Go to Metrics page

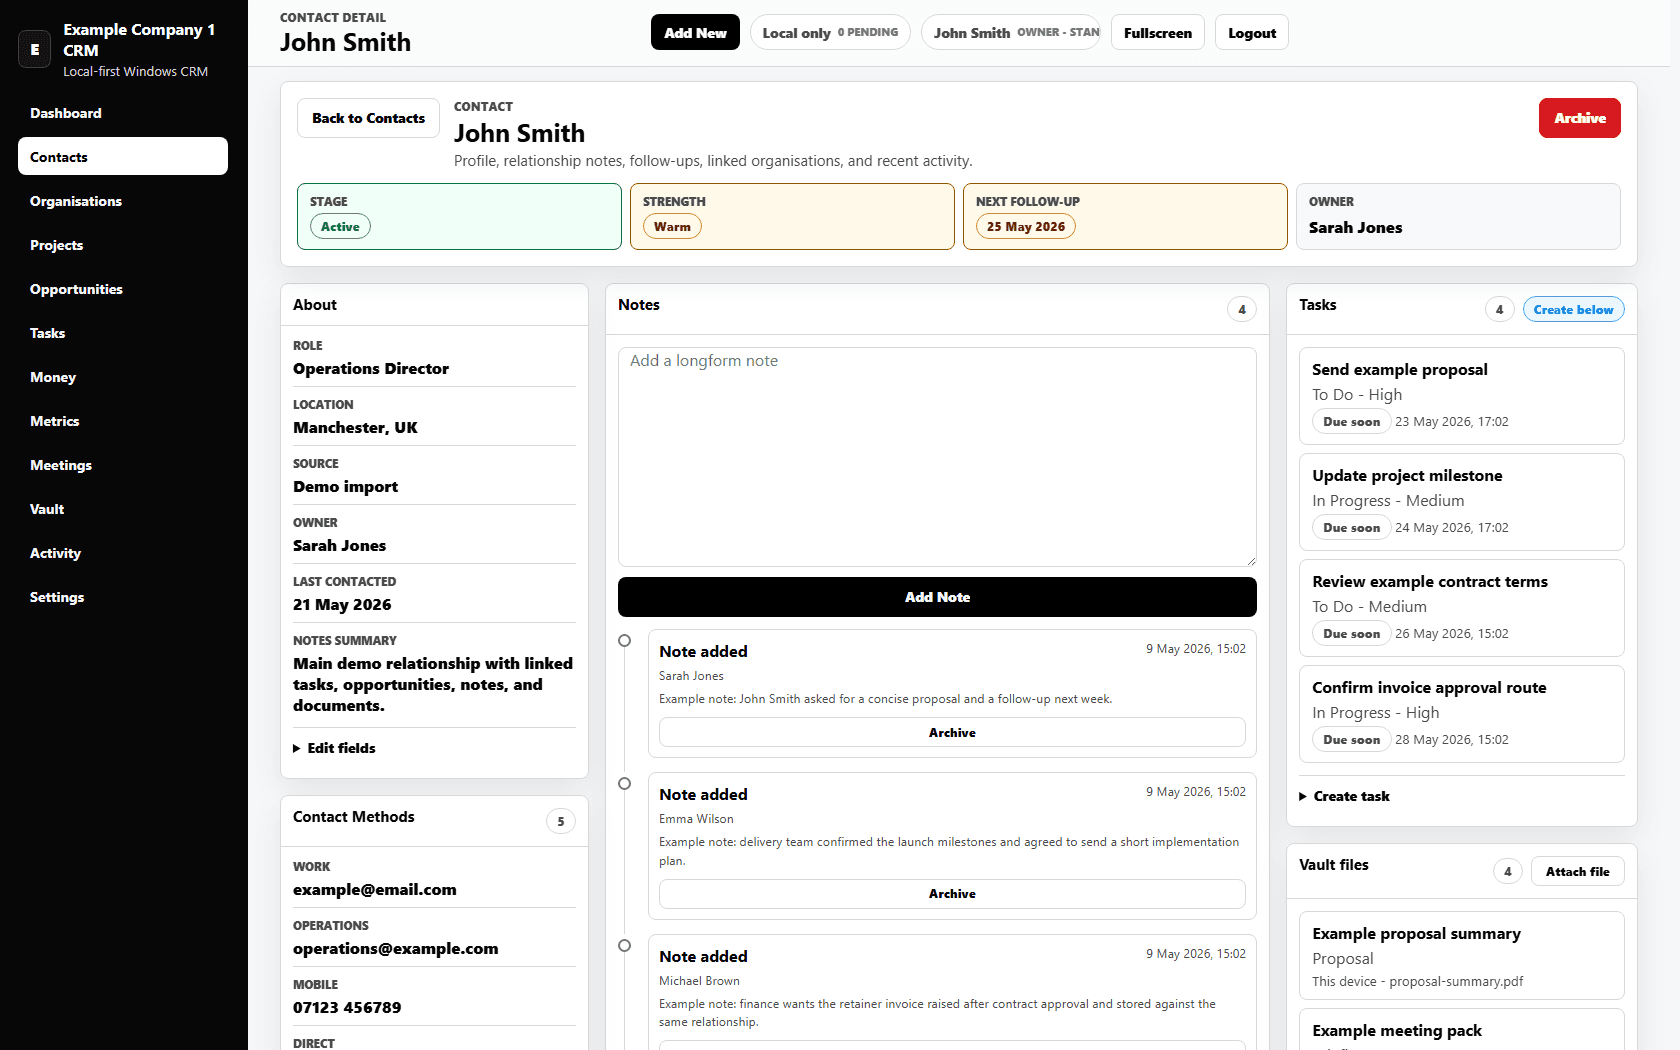123,421
